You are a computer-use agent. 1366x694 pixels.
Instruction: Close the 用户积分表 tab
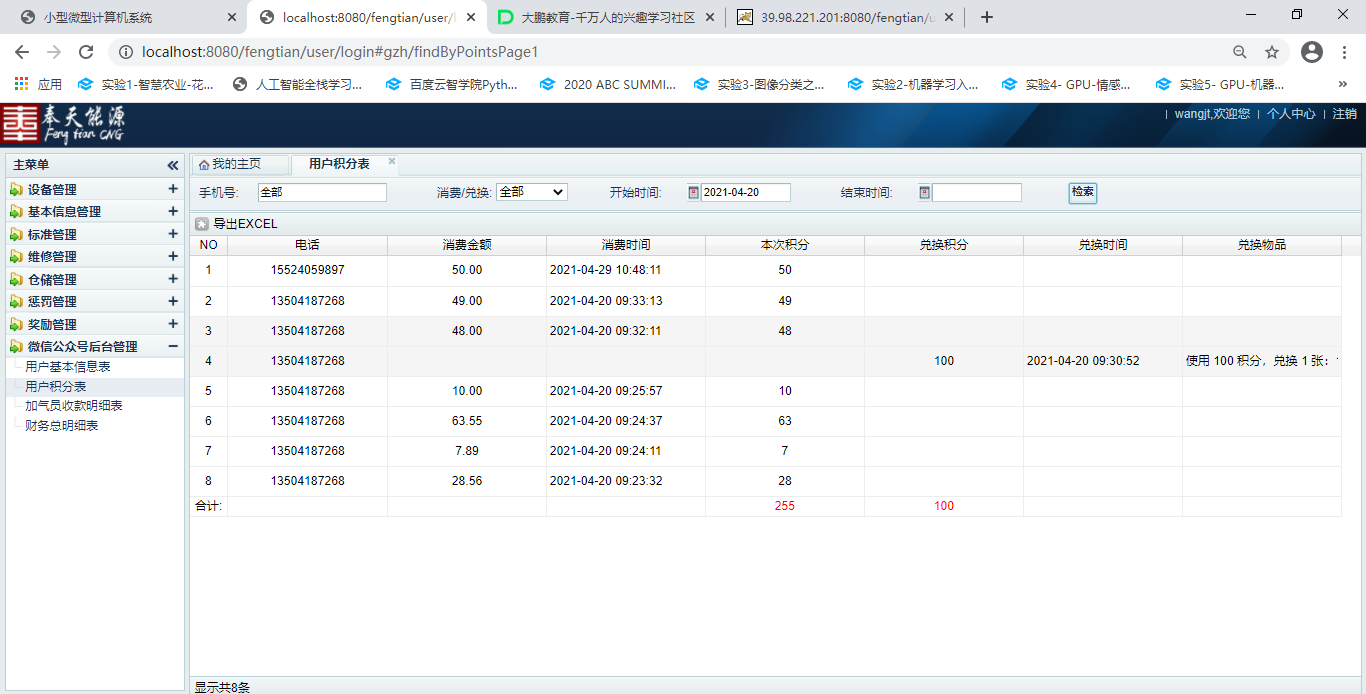pyautogui.click(x=392, y=161)
